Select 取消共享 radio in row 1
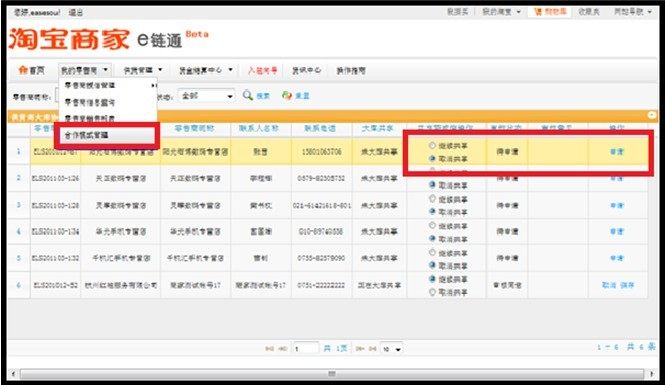Screen dimensions: 665x386 pos(432,158)
